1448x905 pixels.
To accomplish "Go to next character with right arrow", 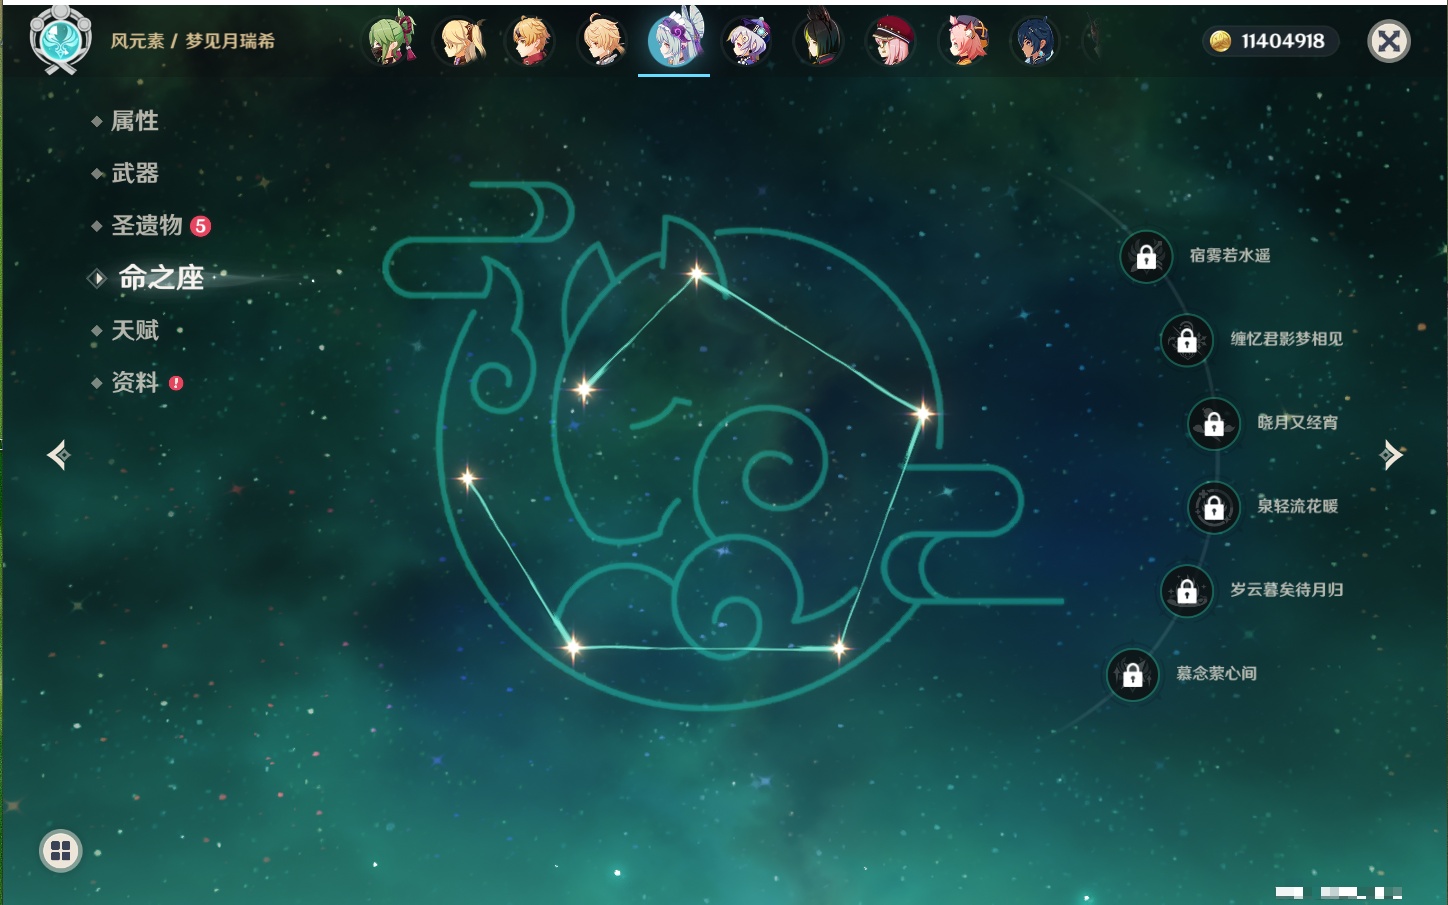I will pyautogui.click(x=1391, y=455).
